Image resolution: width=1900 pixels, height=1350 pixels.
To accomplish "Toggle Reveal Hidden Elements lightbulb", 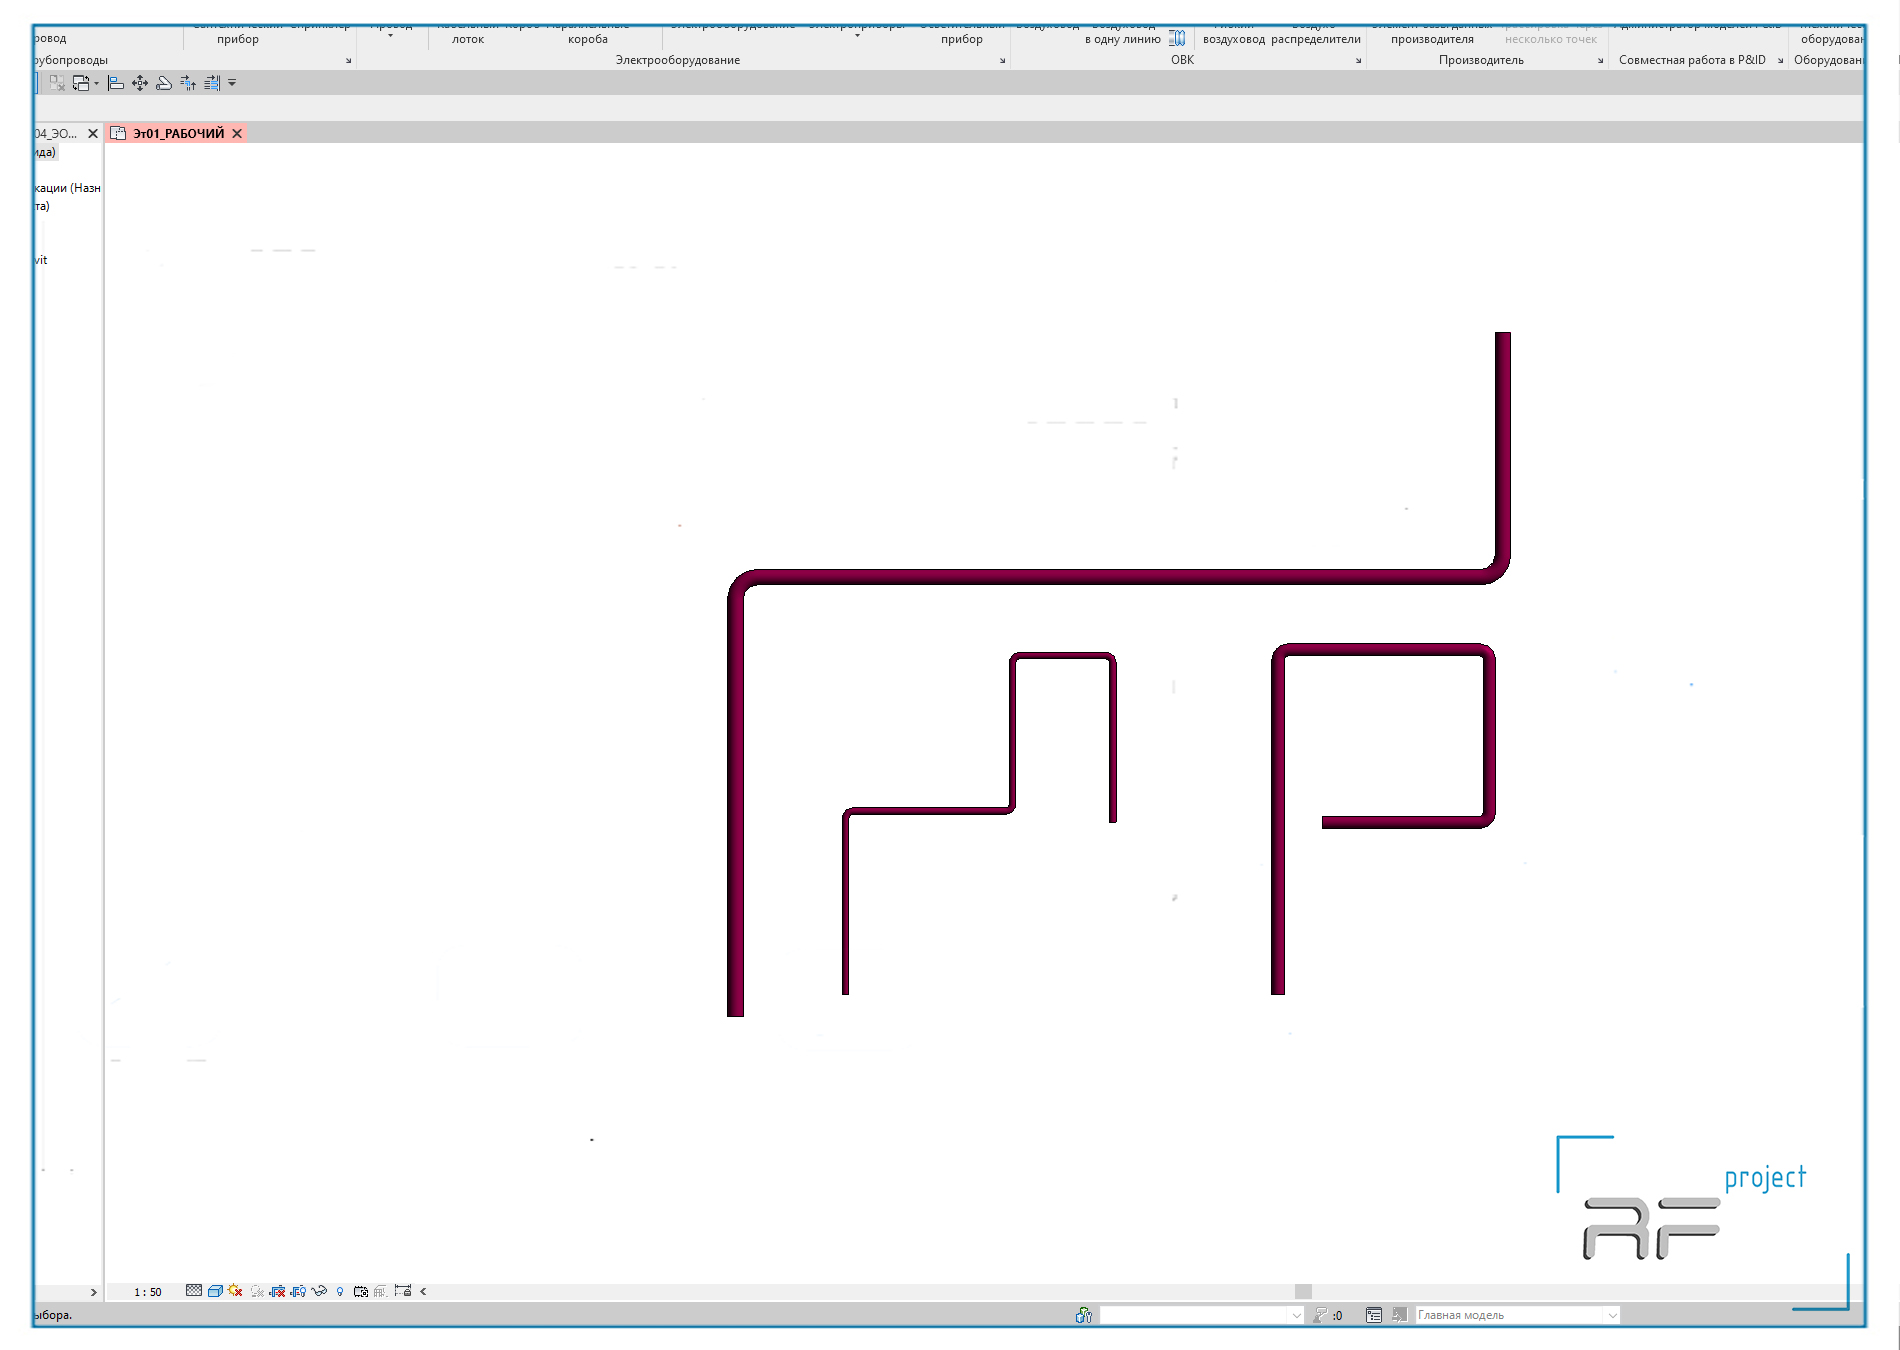I will [340, 1292].
